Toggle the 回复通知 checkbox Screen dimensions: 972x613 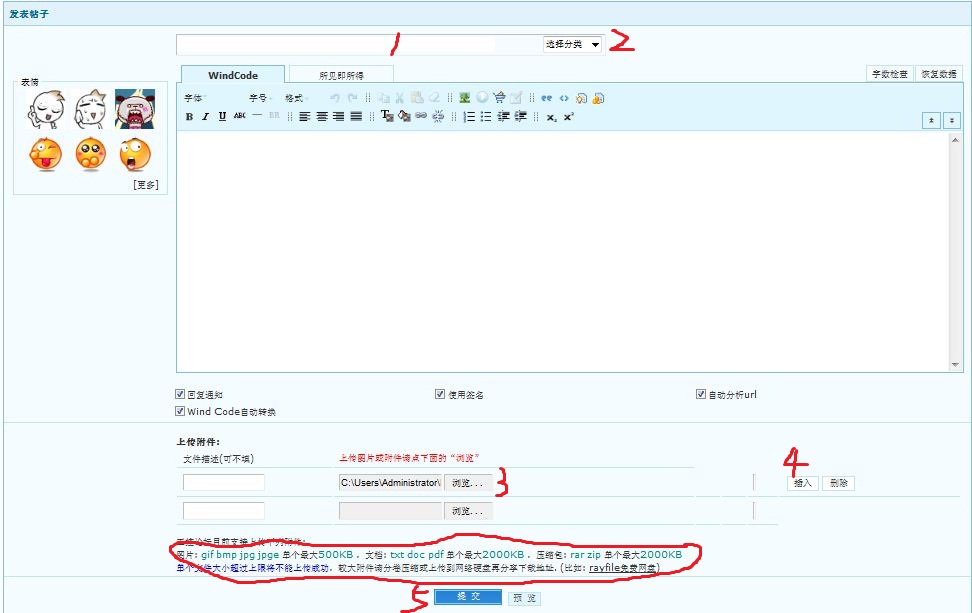[x=180, y=395]
